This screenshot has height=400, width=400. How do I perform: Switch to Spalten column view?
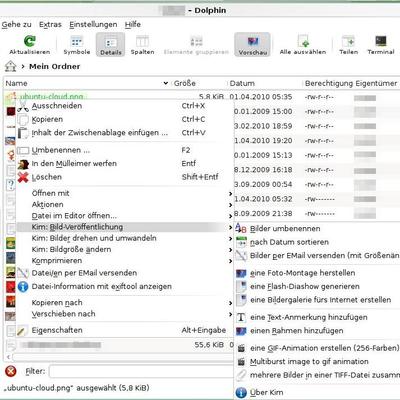click(142, 45)
